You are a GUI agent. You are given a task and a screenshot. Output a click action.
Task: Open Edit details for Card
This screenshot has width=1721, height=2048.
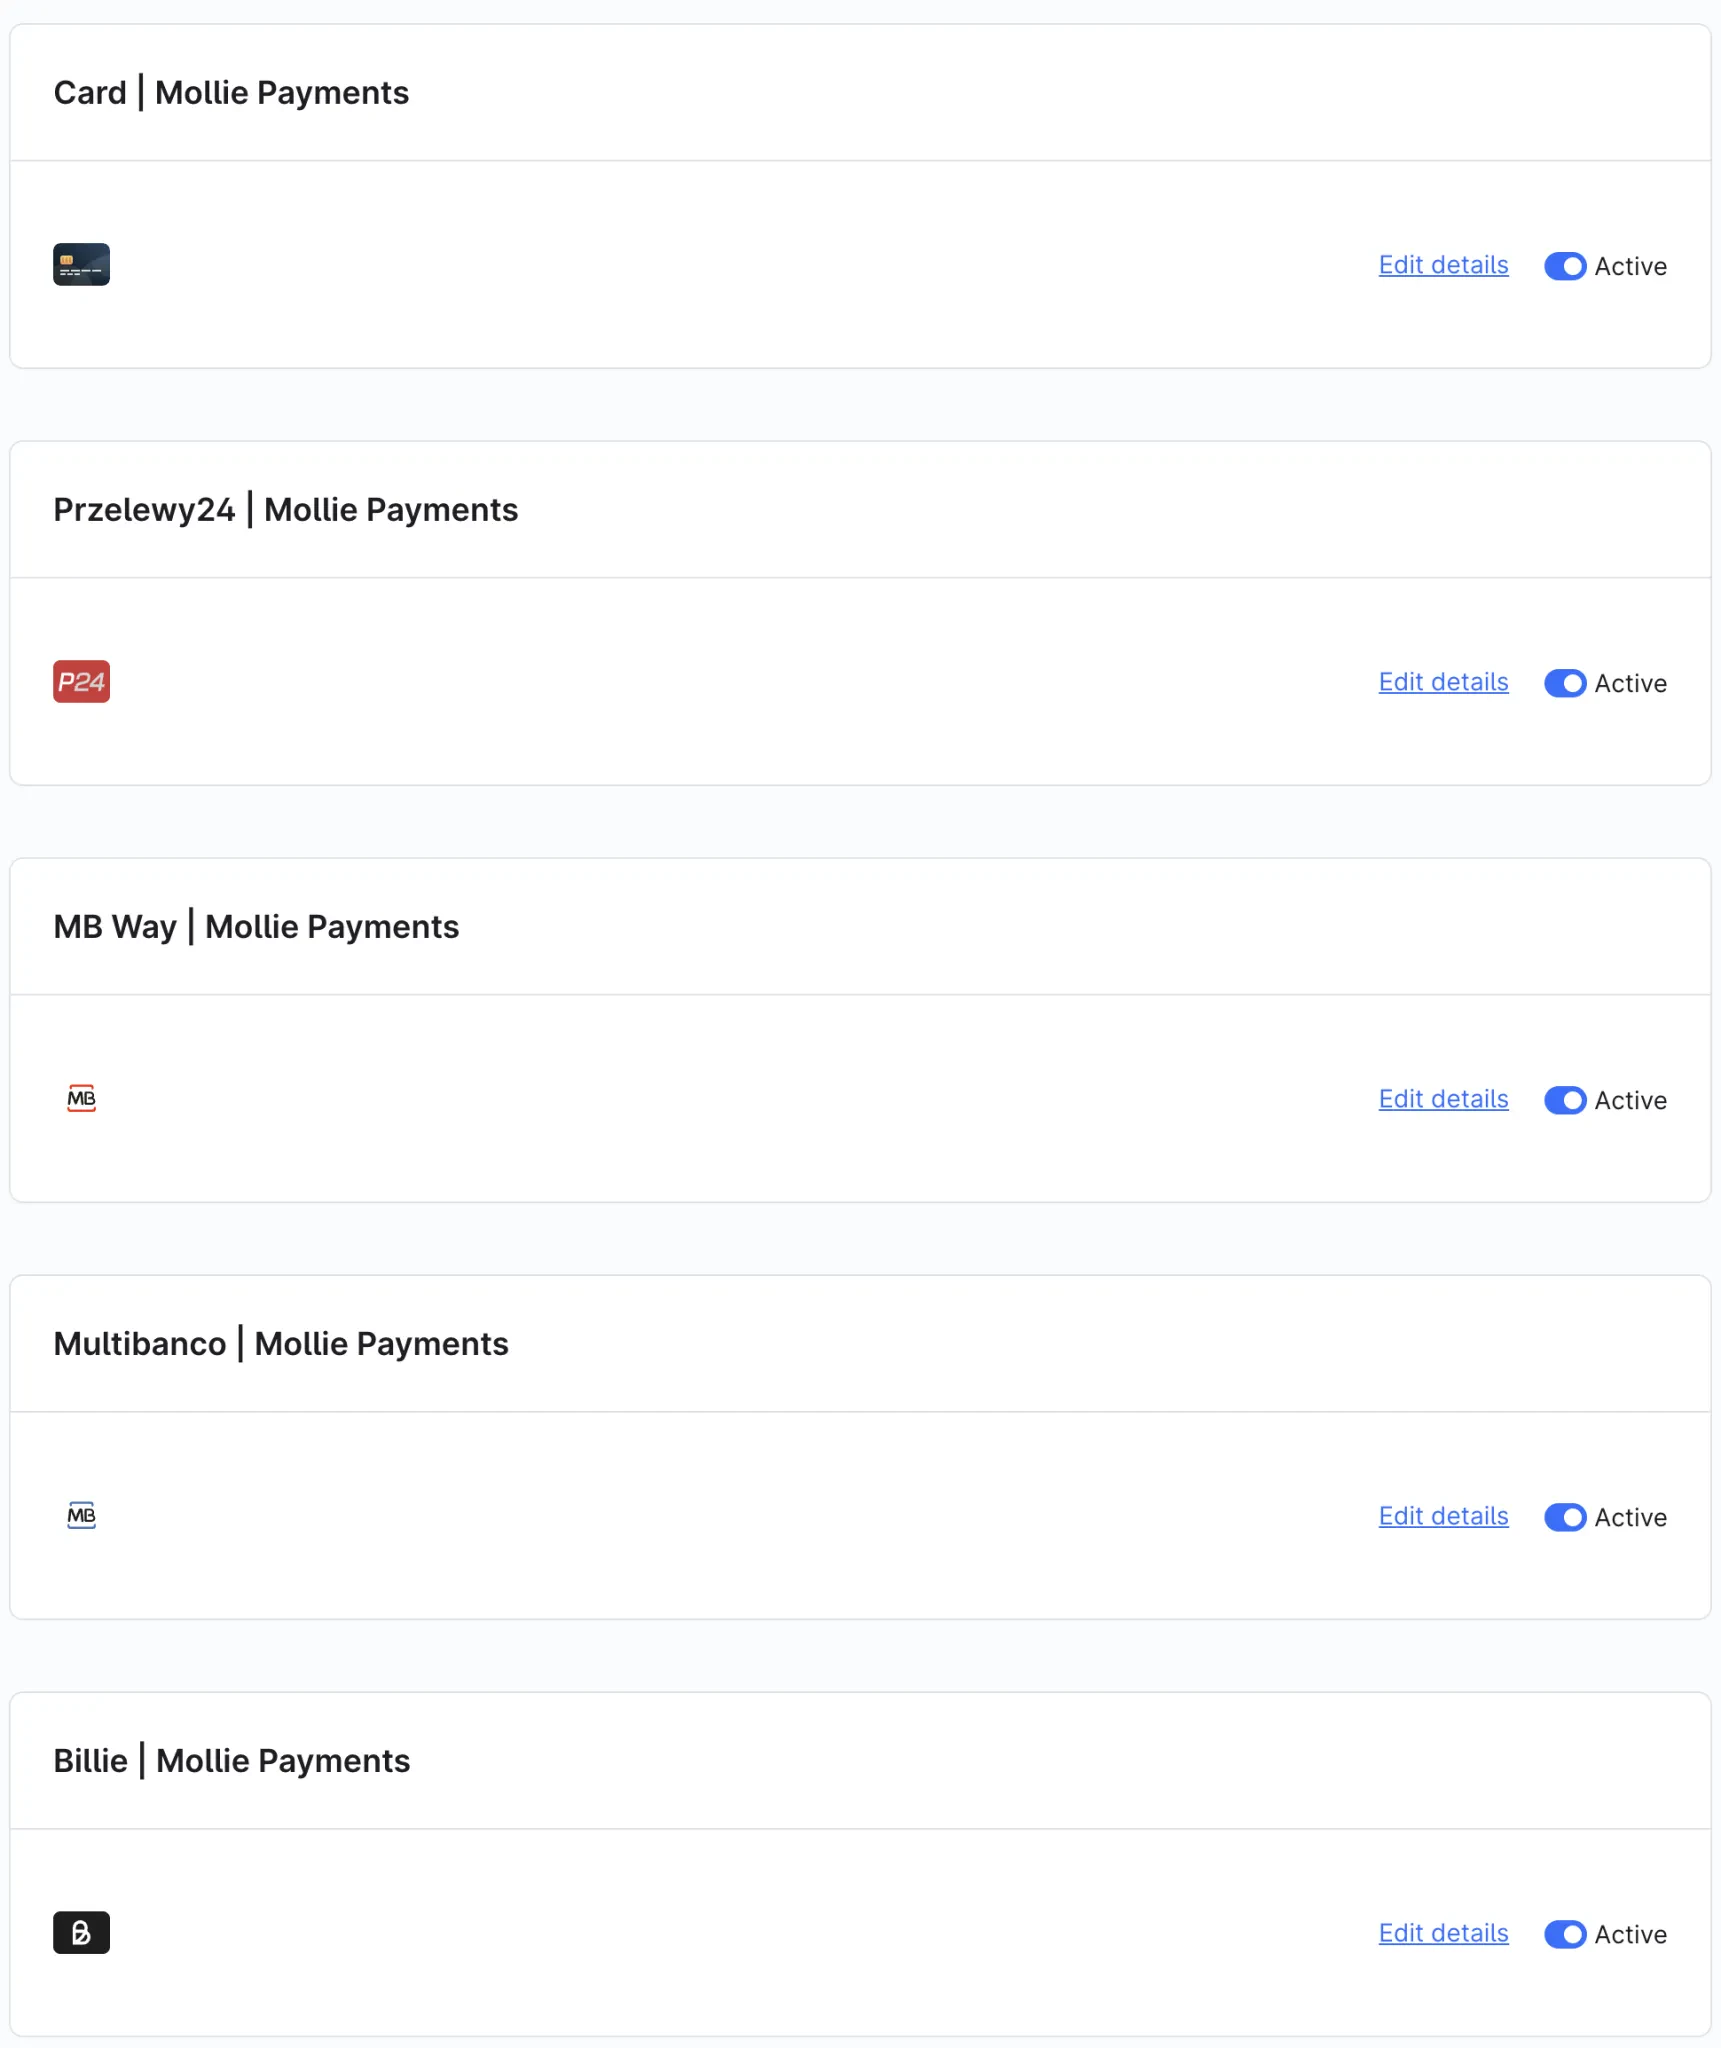coord(1443,265)
